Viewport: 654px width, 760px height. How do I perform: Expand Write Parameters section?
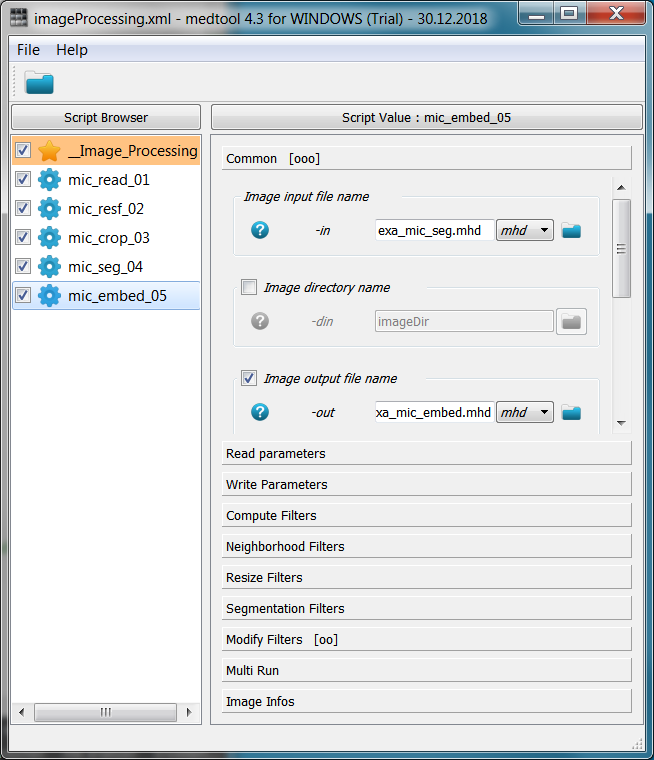427,484
